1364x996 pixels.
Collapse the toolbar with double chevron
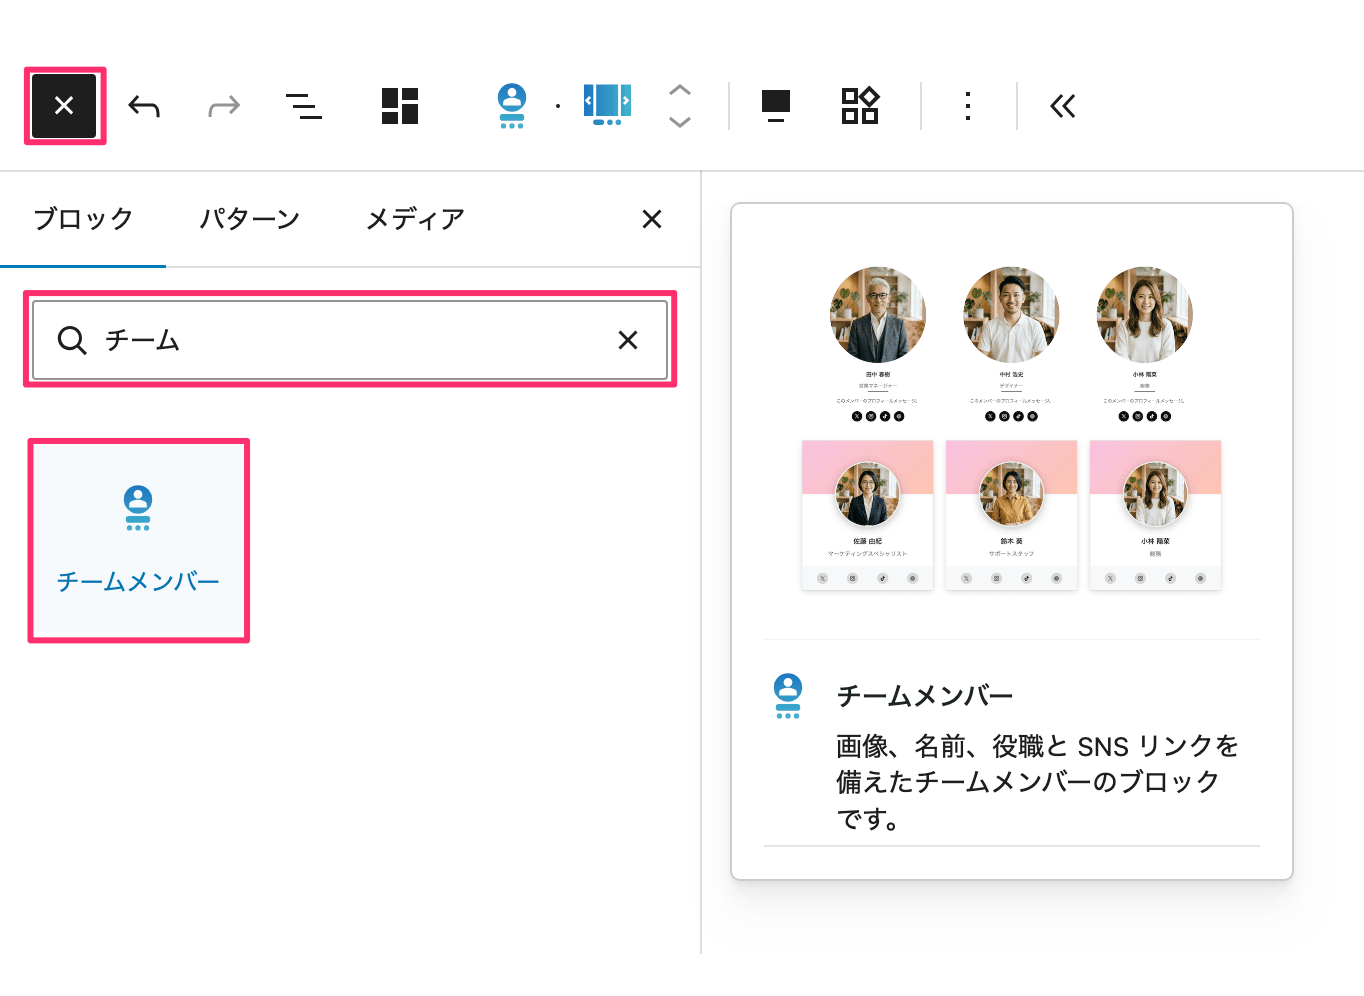coord(1062,106)
